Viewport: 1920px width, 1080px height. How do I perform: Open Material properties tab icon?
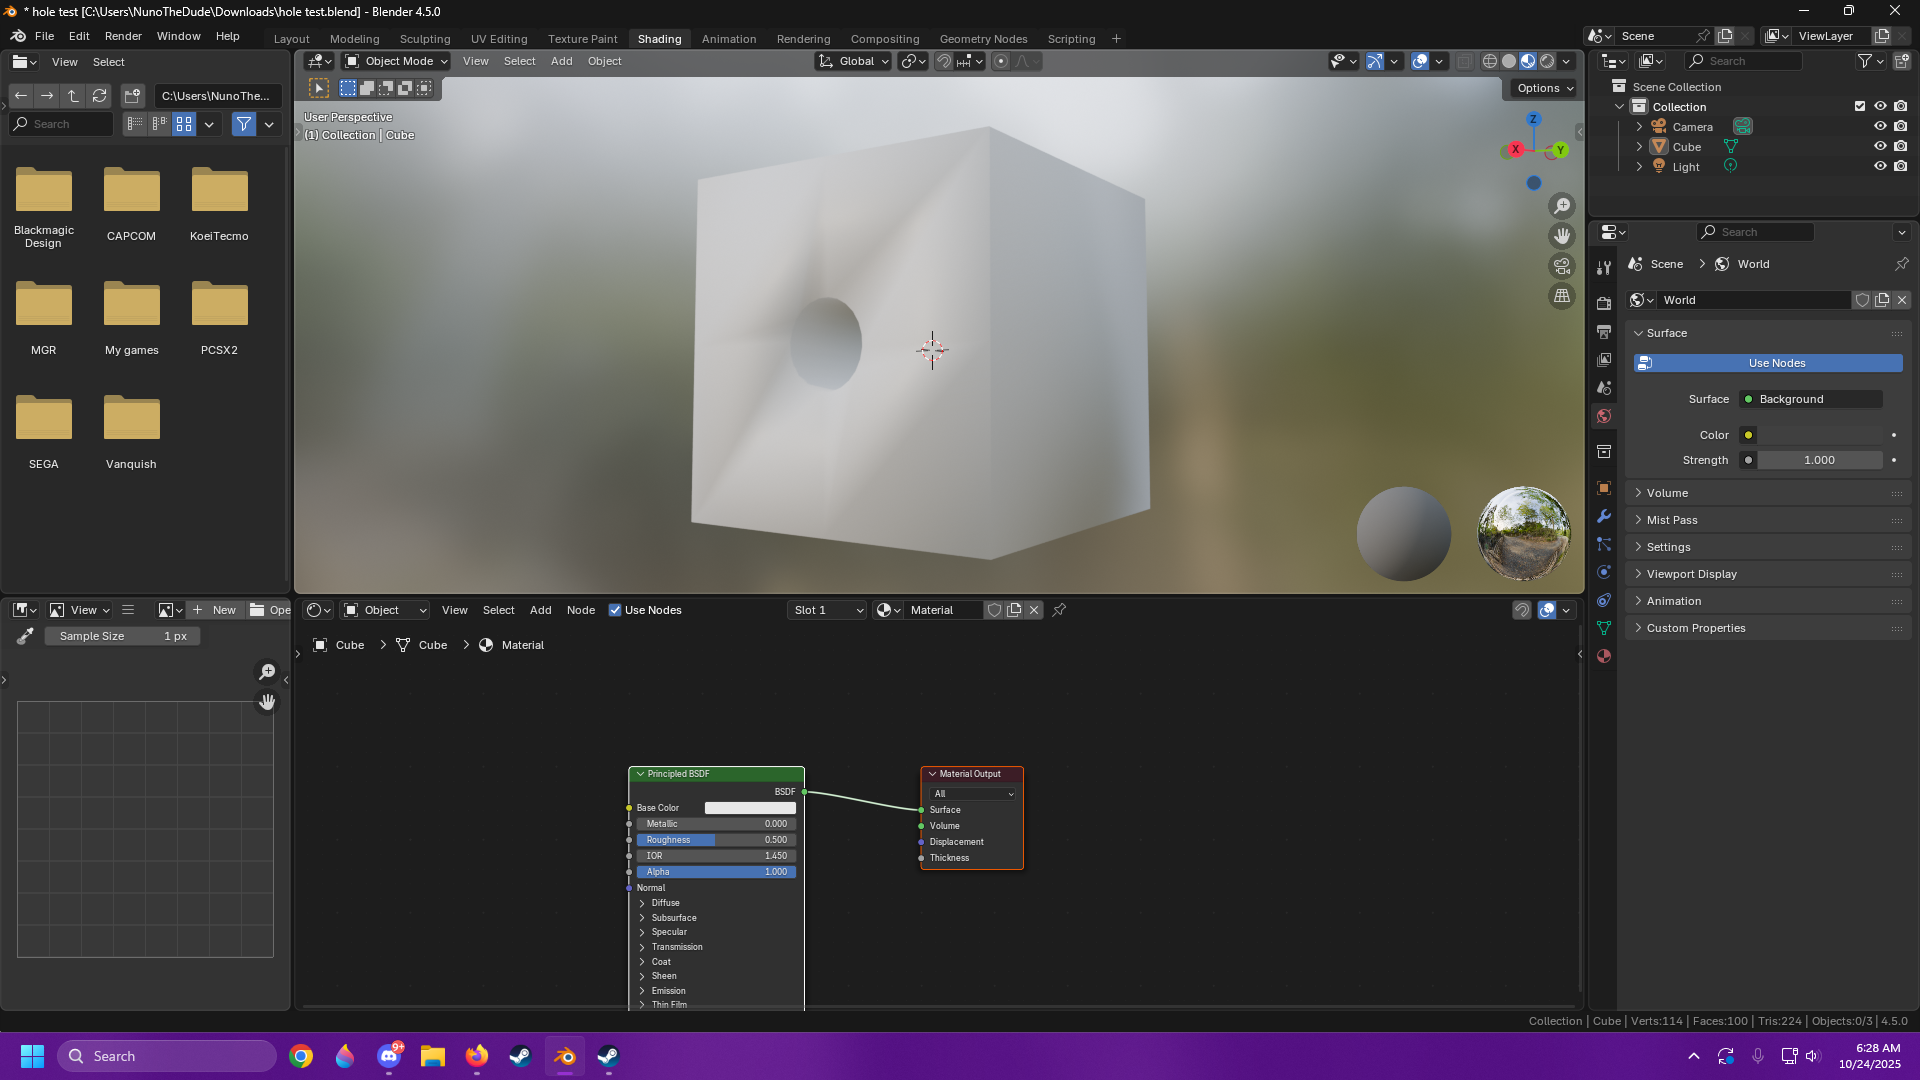point(1604,656)
